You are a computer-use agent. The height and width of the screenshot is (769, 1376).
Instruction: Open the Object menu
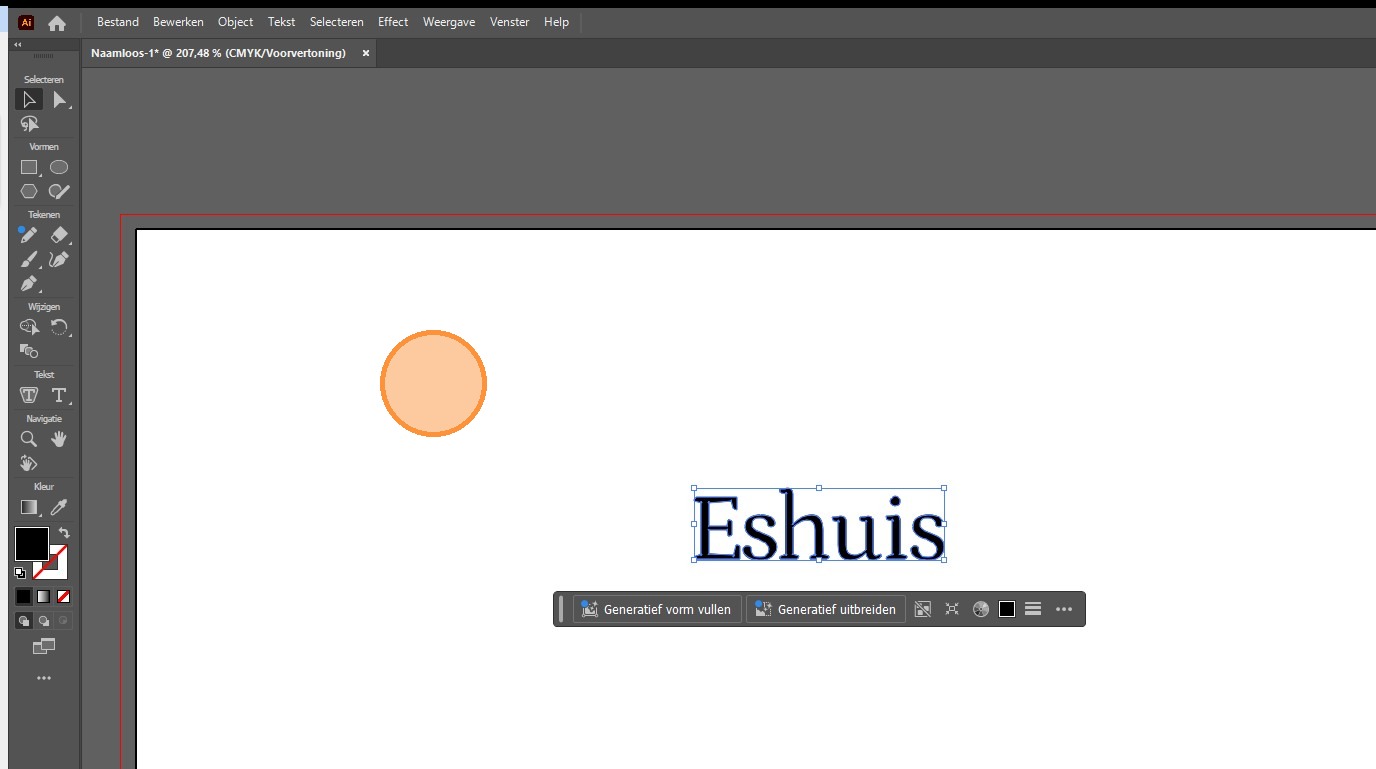(x=236, y=22)
